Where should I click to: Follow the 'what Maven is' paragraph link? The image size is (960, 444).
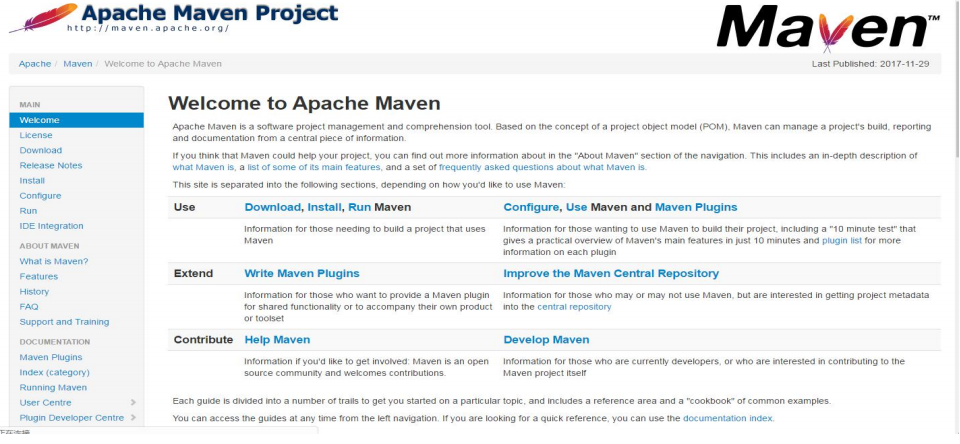point(203,167)
